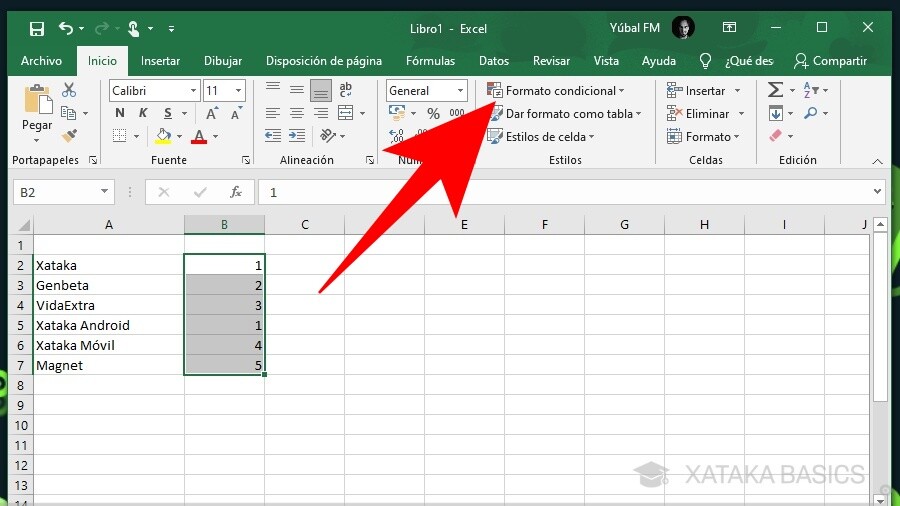
Task: Click the fx insert function icon
Action: (235, 192)
